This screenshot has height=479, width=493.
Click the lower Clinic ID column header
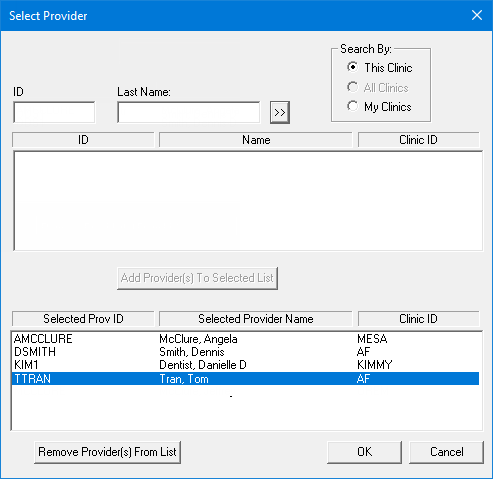(419, 319)
